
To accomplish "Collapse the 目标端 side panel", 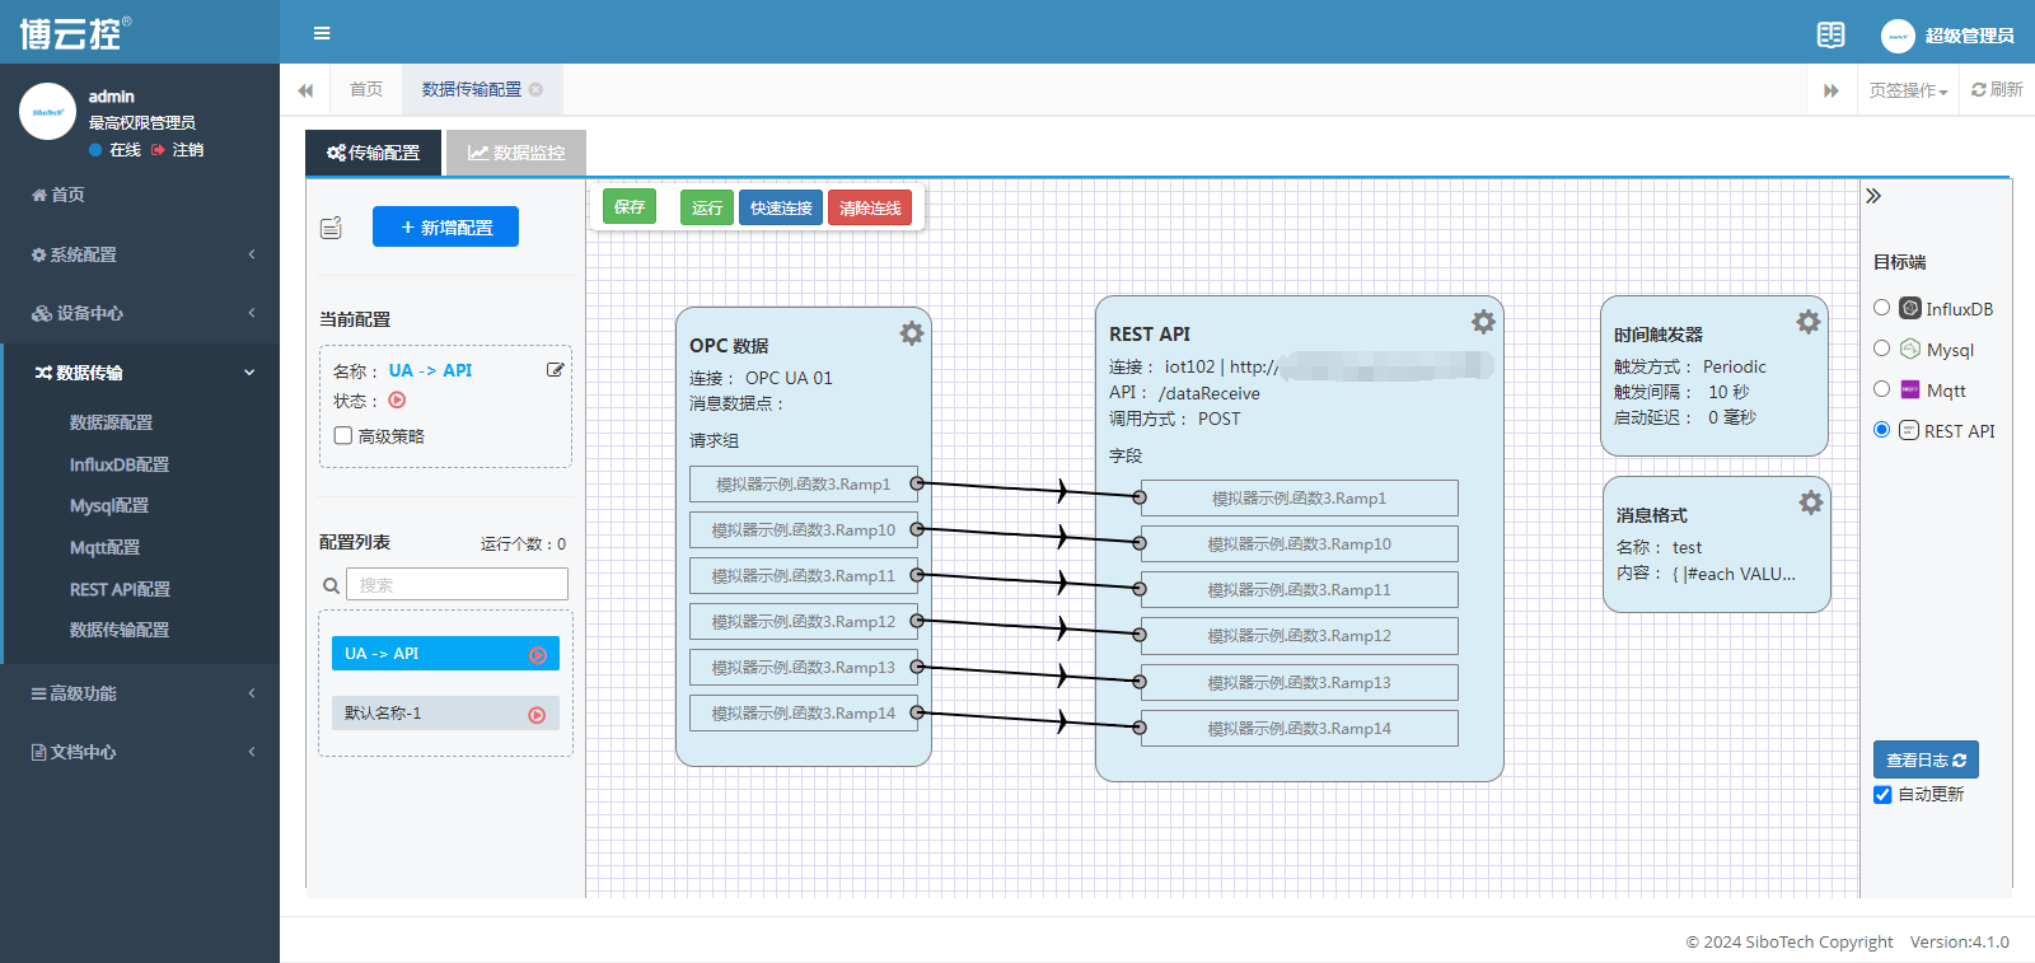I will tap(1873, 196).
